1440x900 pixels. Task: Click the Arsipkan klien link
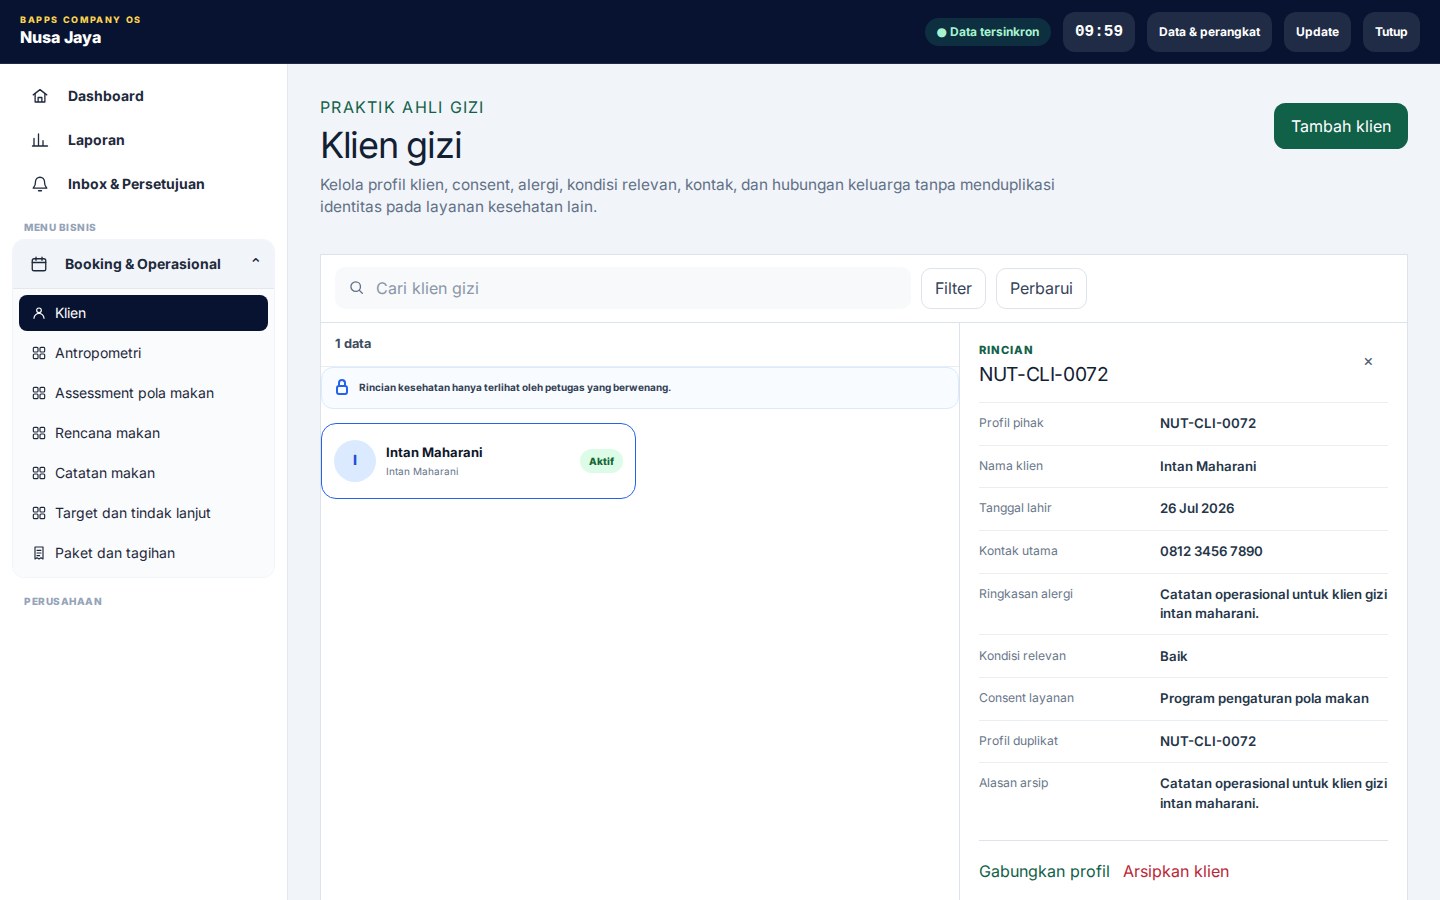click(x=1176, y=871)
